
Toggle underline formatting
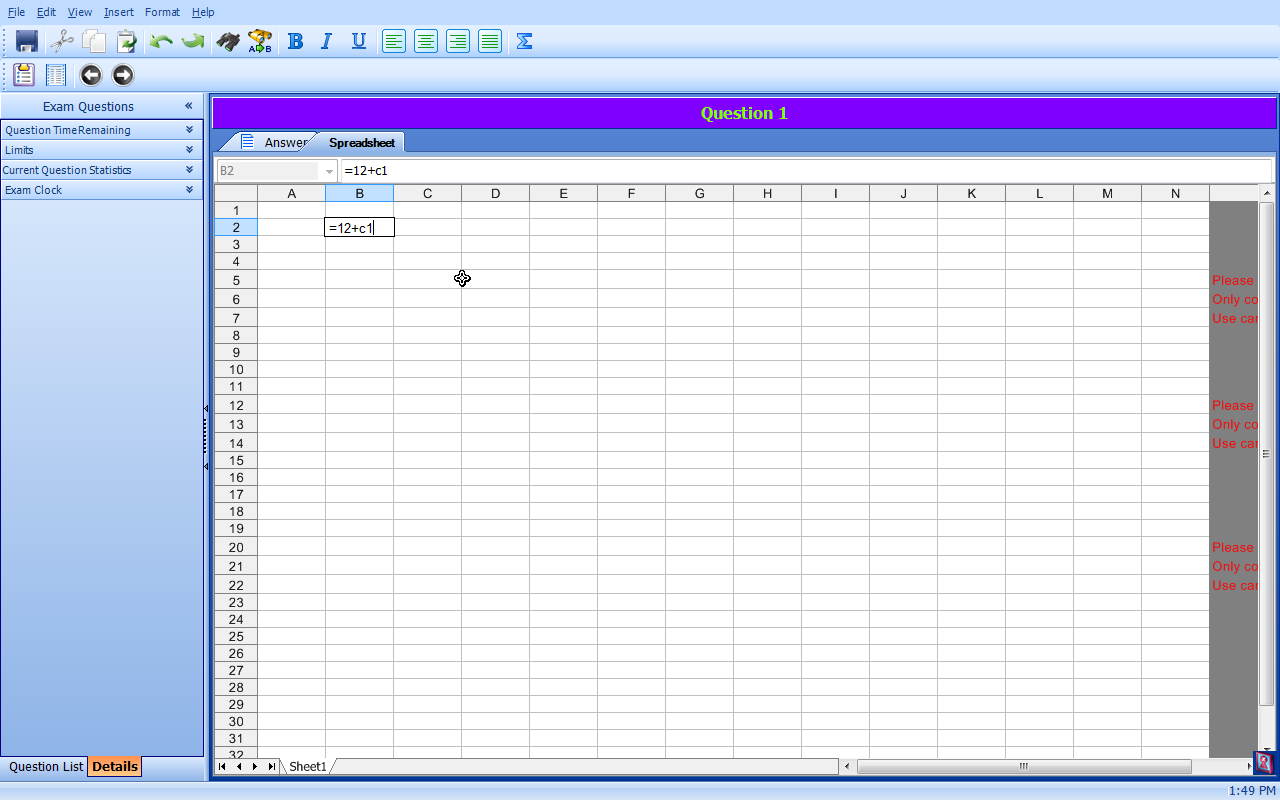click(x=359, y=41)
